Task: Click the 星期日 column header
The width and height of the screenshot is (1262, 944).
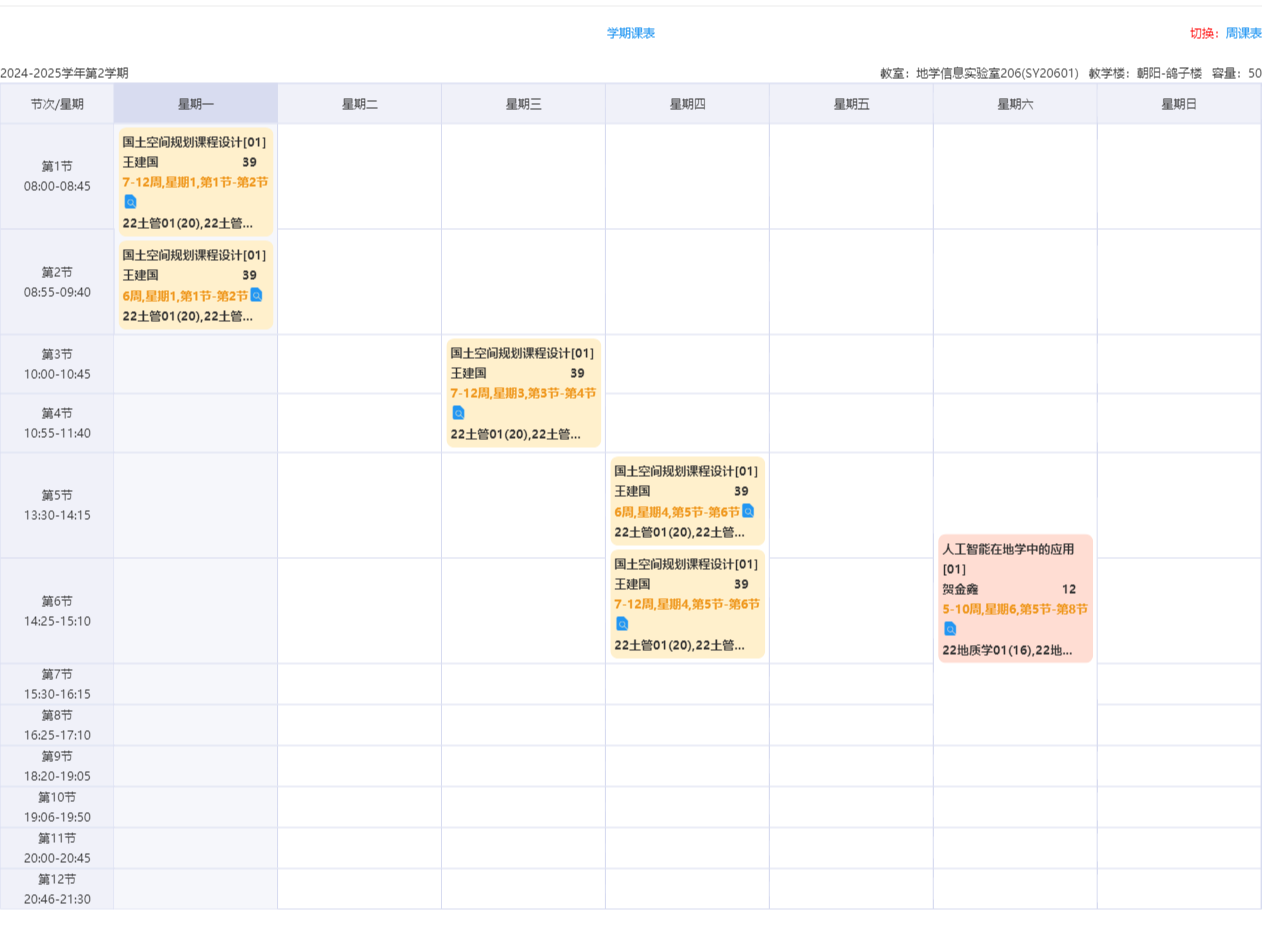Action: (1179, 104)
